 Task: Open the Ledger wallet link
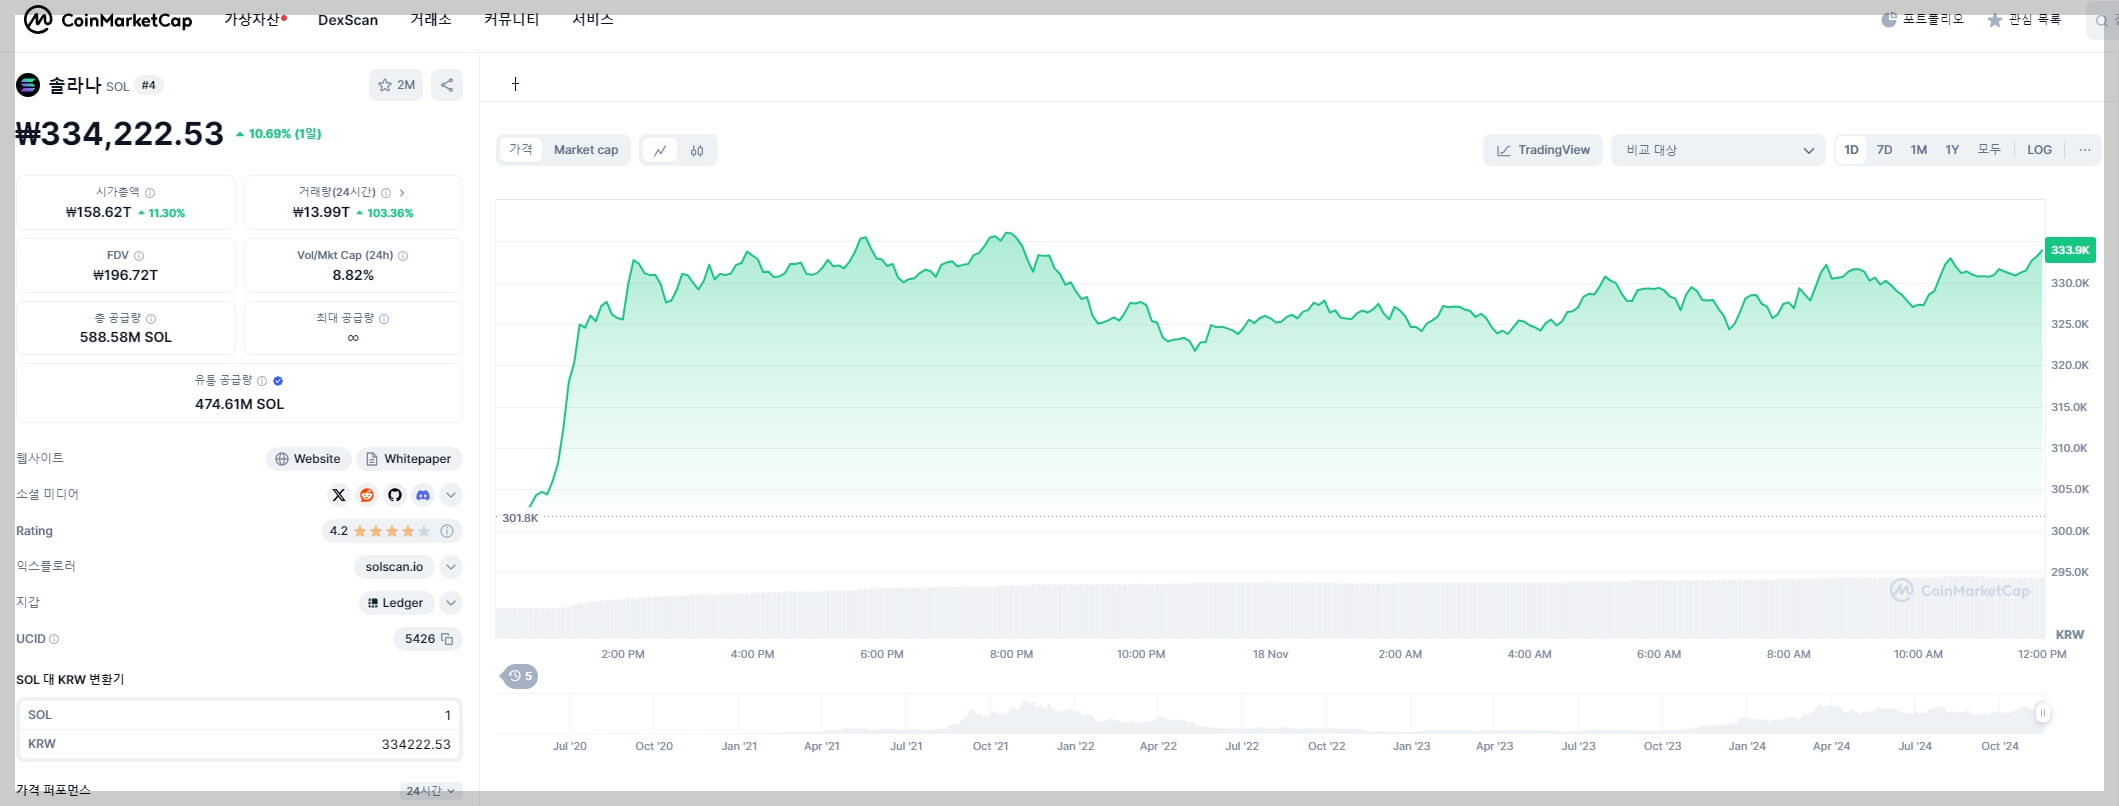395,603
